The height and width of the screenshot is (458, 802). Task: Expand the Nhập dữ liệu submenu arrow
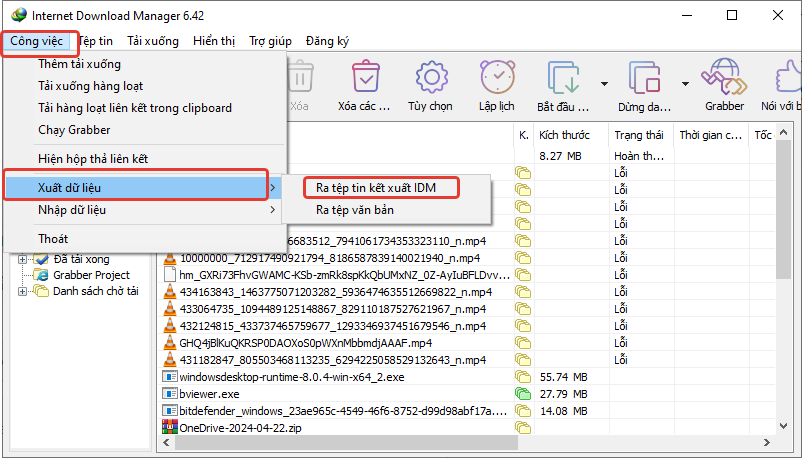pos(273,210)
